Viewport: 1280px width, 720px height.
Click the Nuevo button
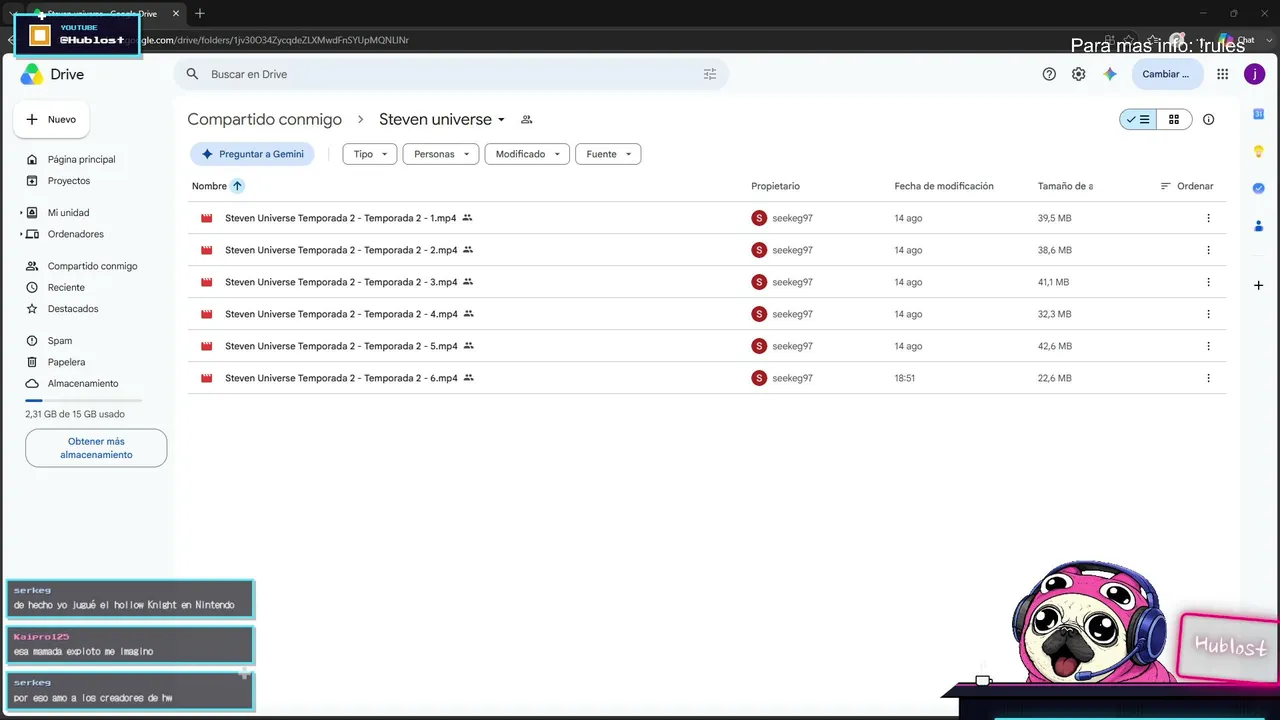pos(51,120)
